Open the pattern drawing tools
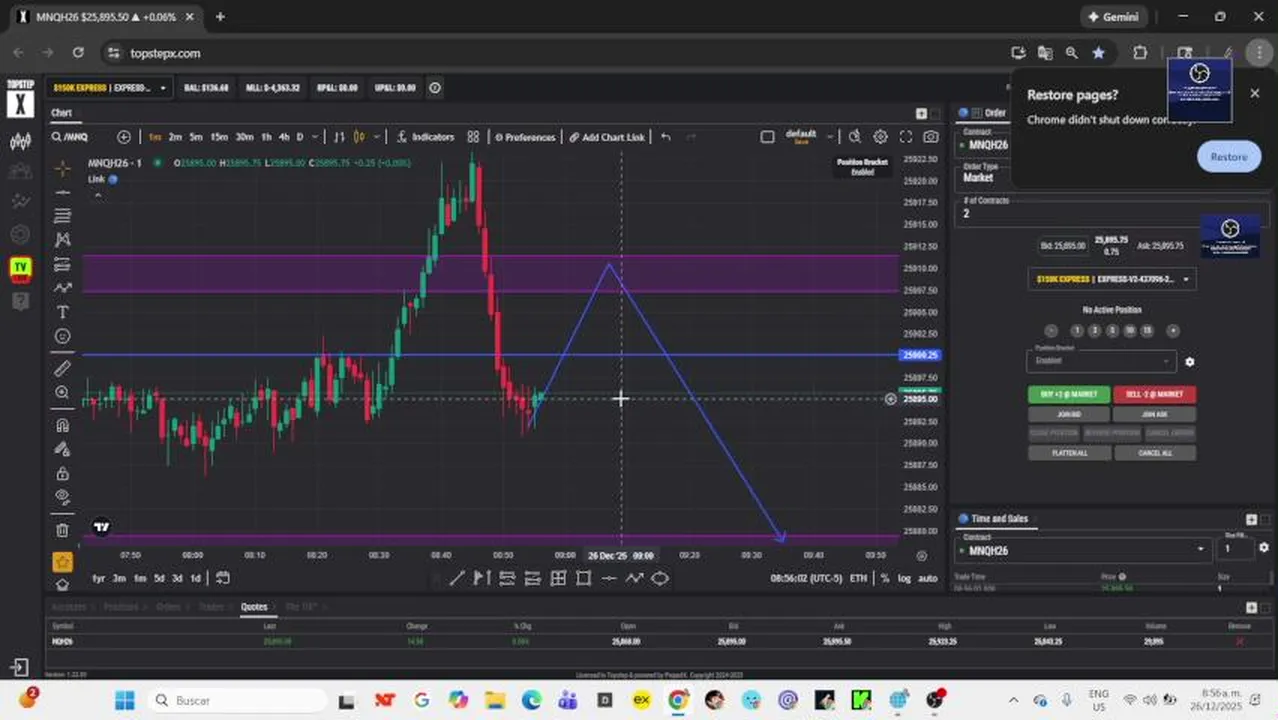 click(62, 240)
